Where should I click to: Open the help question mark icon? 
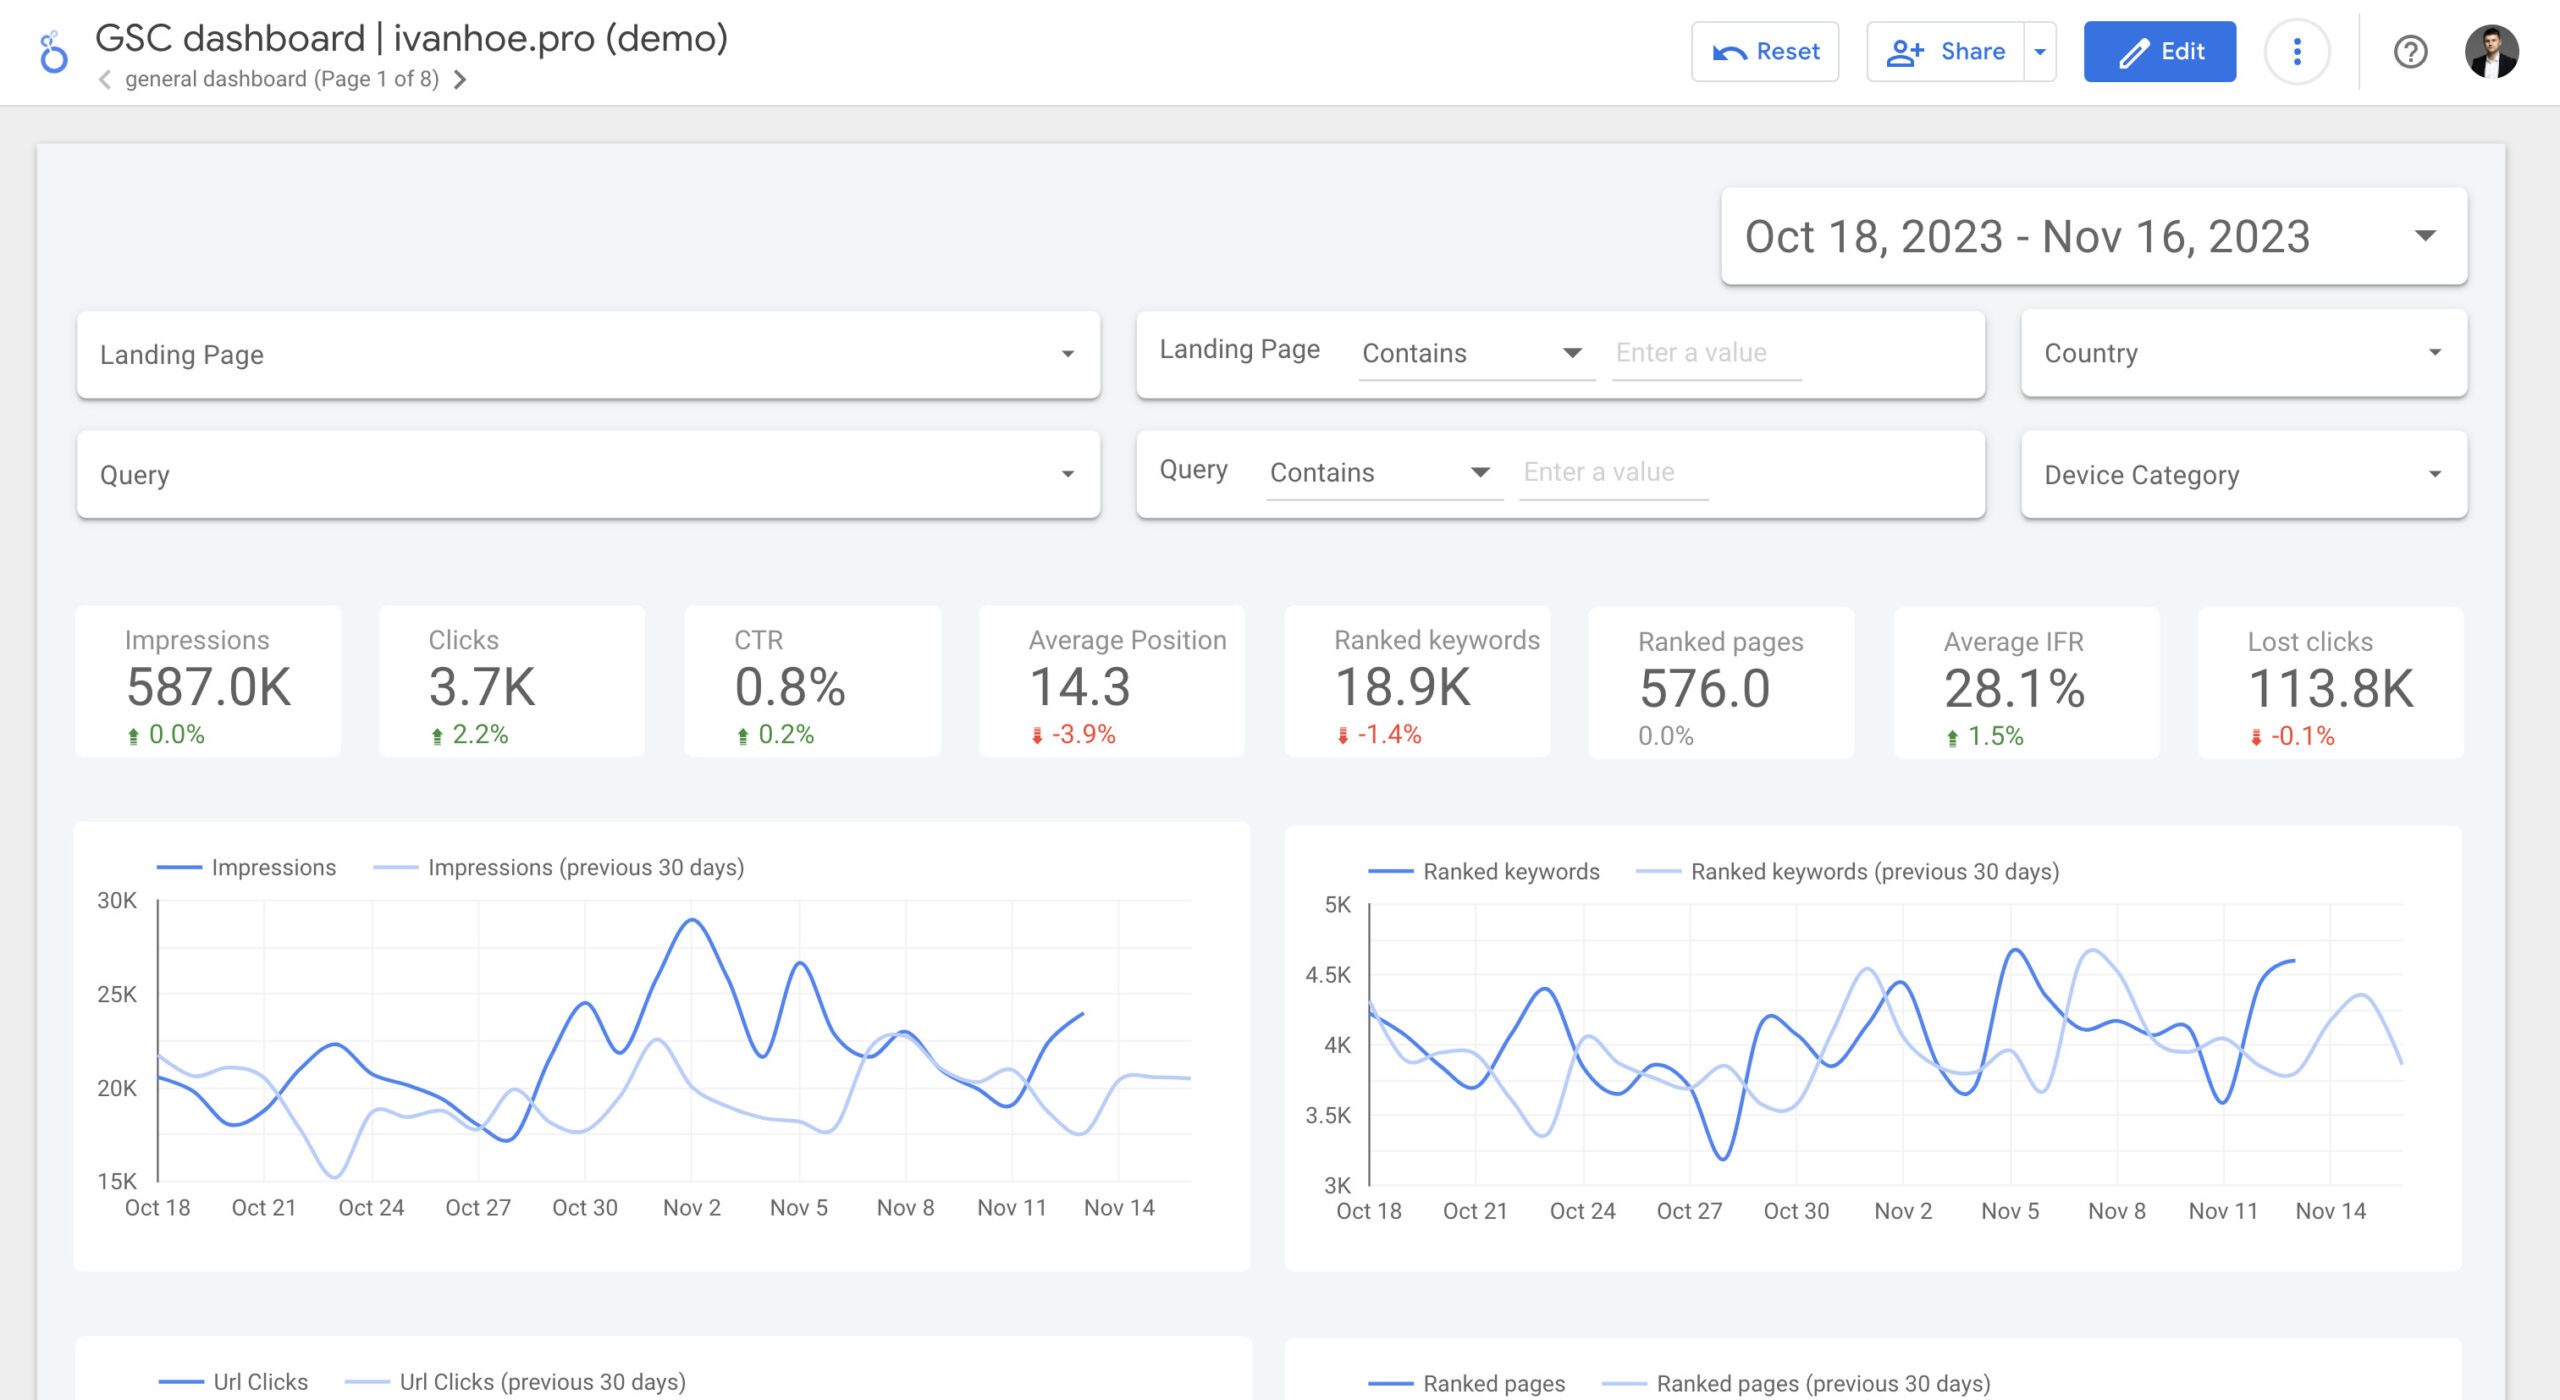(2410, 52)
